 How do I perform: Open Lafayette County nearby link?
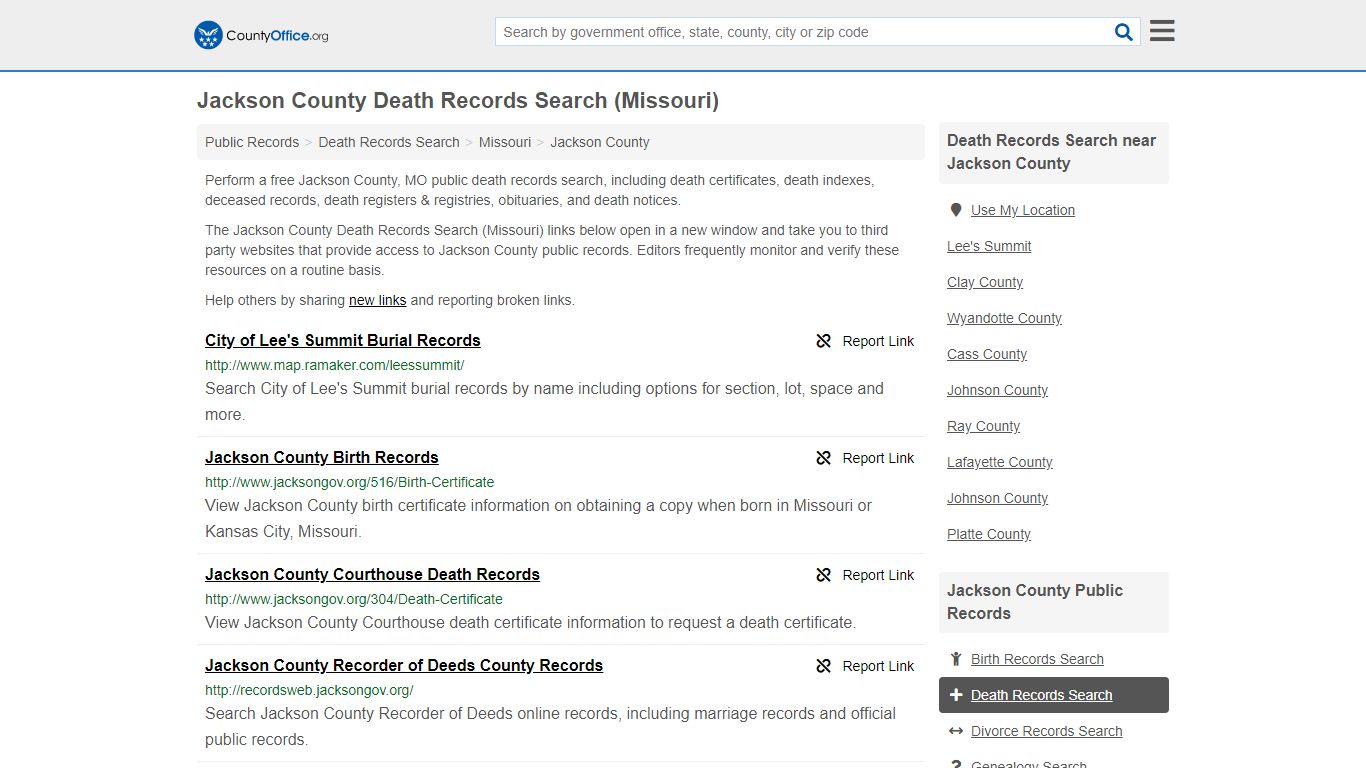pos(1000,462)
